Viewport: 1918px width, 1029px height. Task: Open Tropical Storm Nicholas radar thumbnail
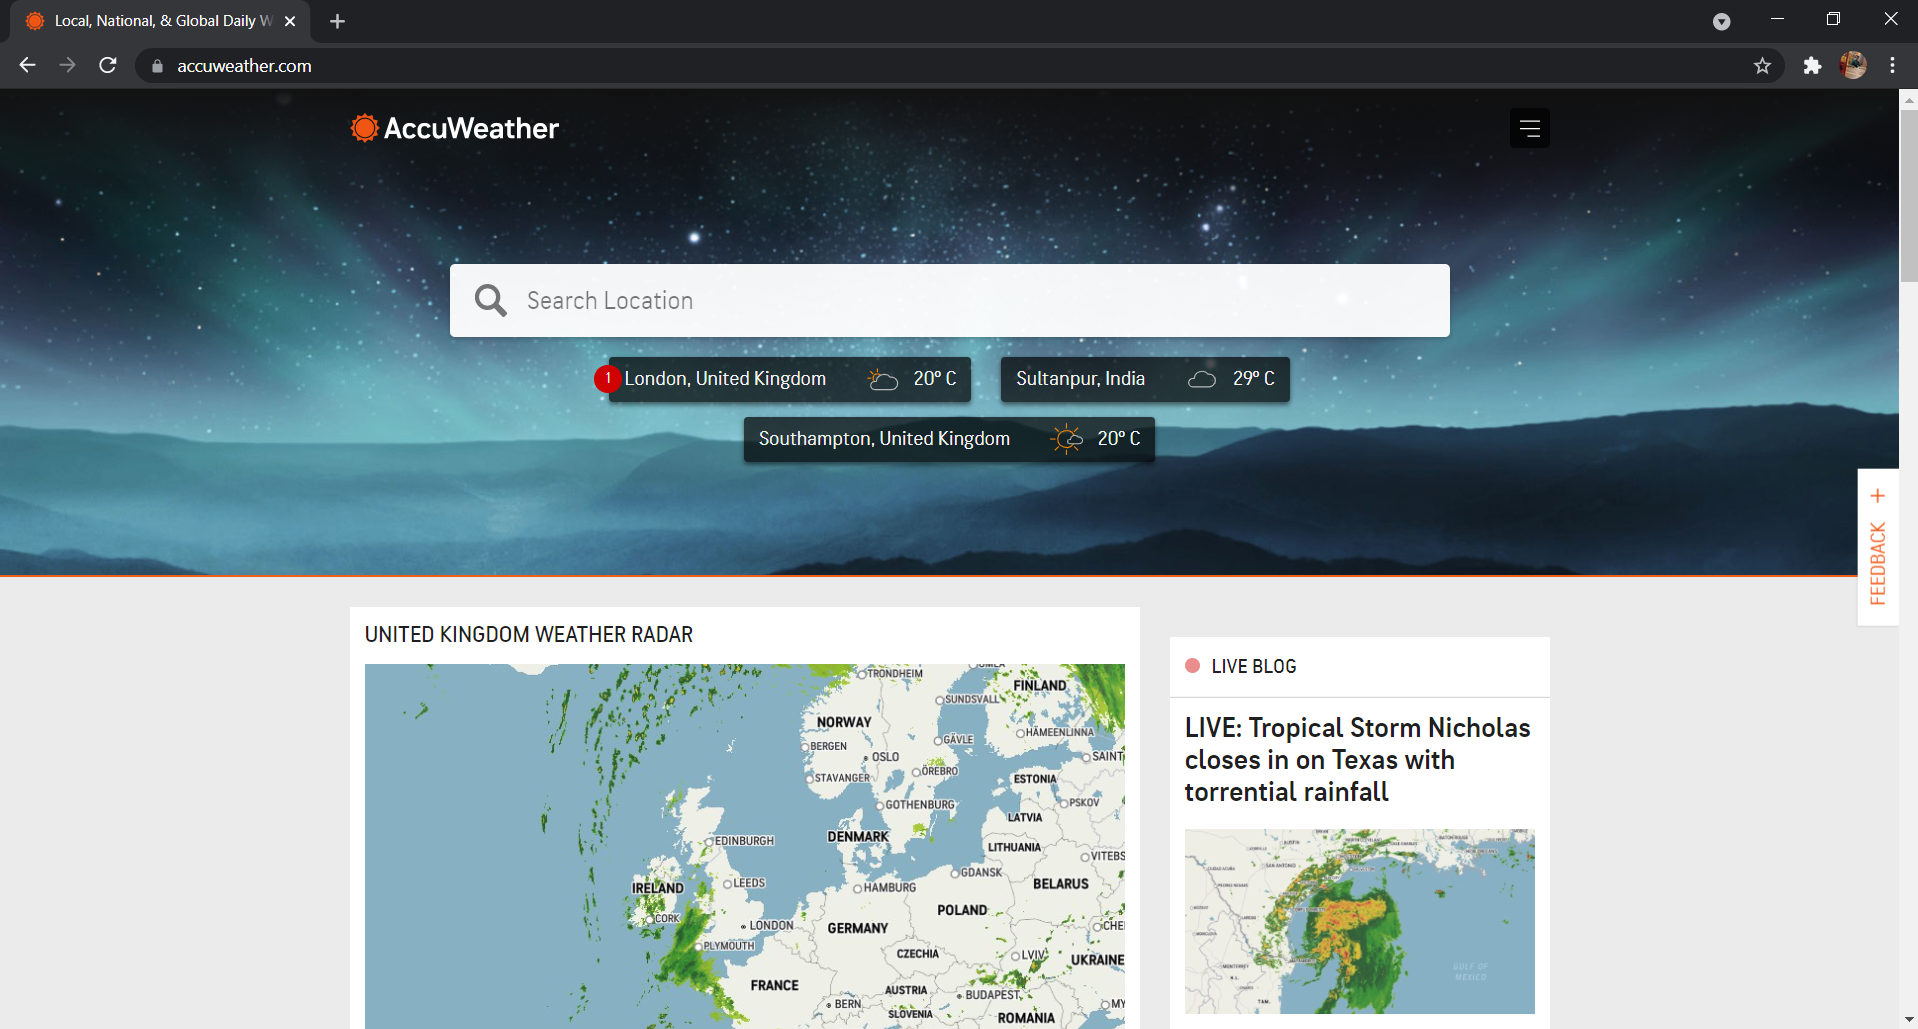click(x=1359, y=921)
